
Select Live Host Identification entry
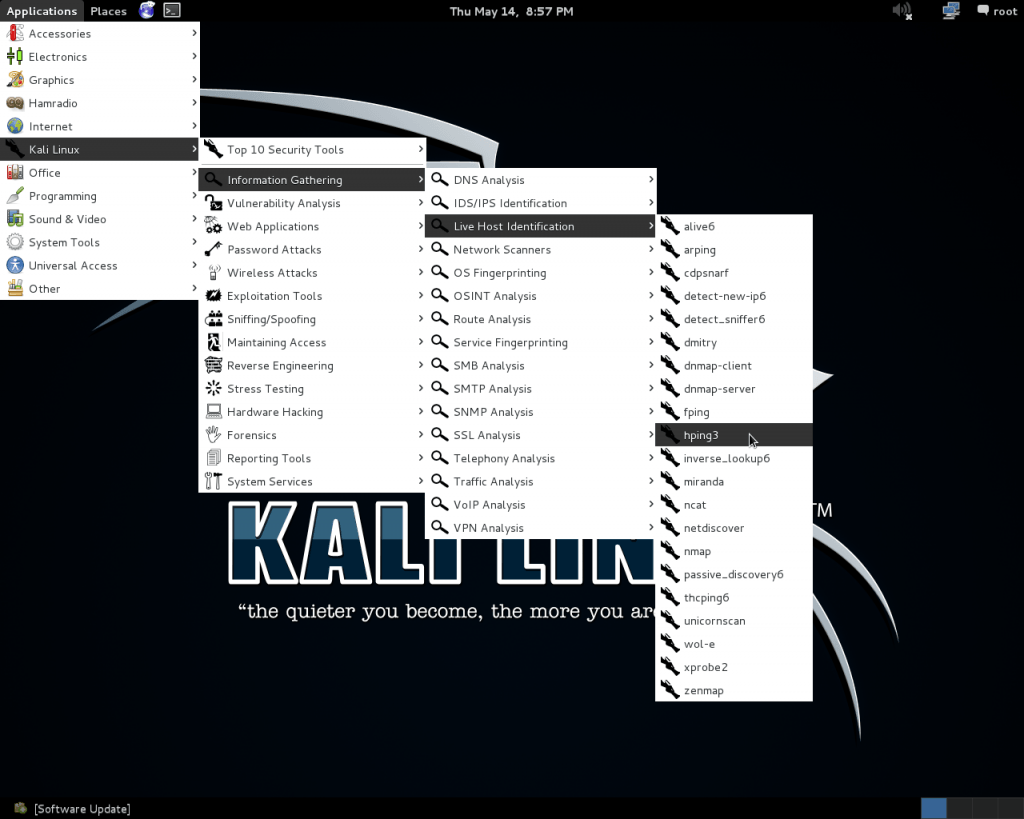[540, 226]
